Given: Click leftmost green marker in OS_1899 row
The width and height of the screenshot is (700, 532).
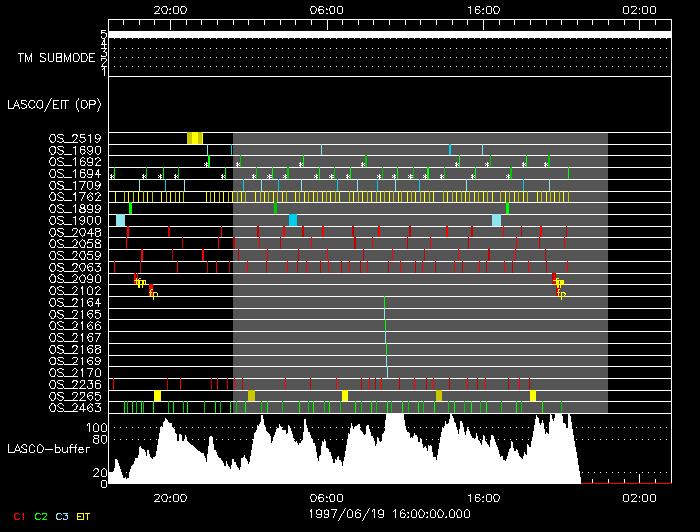Looking at the screenshot, I should (130, 208).
